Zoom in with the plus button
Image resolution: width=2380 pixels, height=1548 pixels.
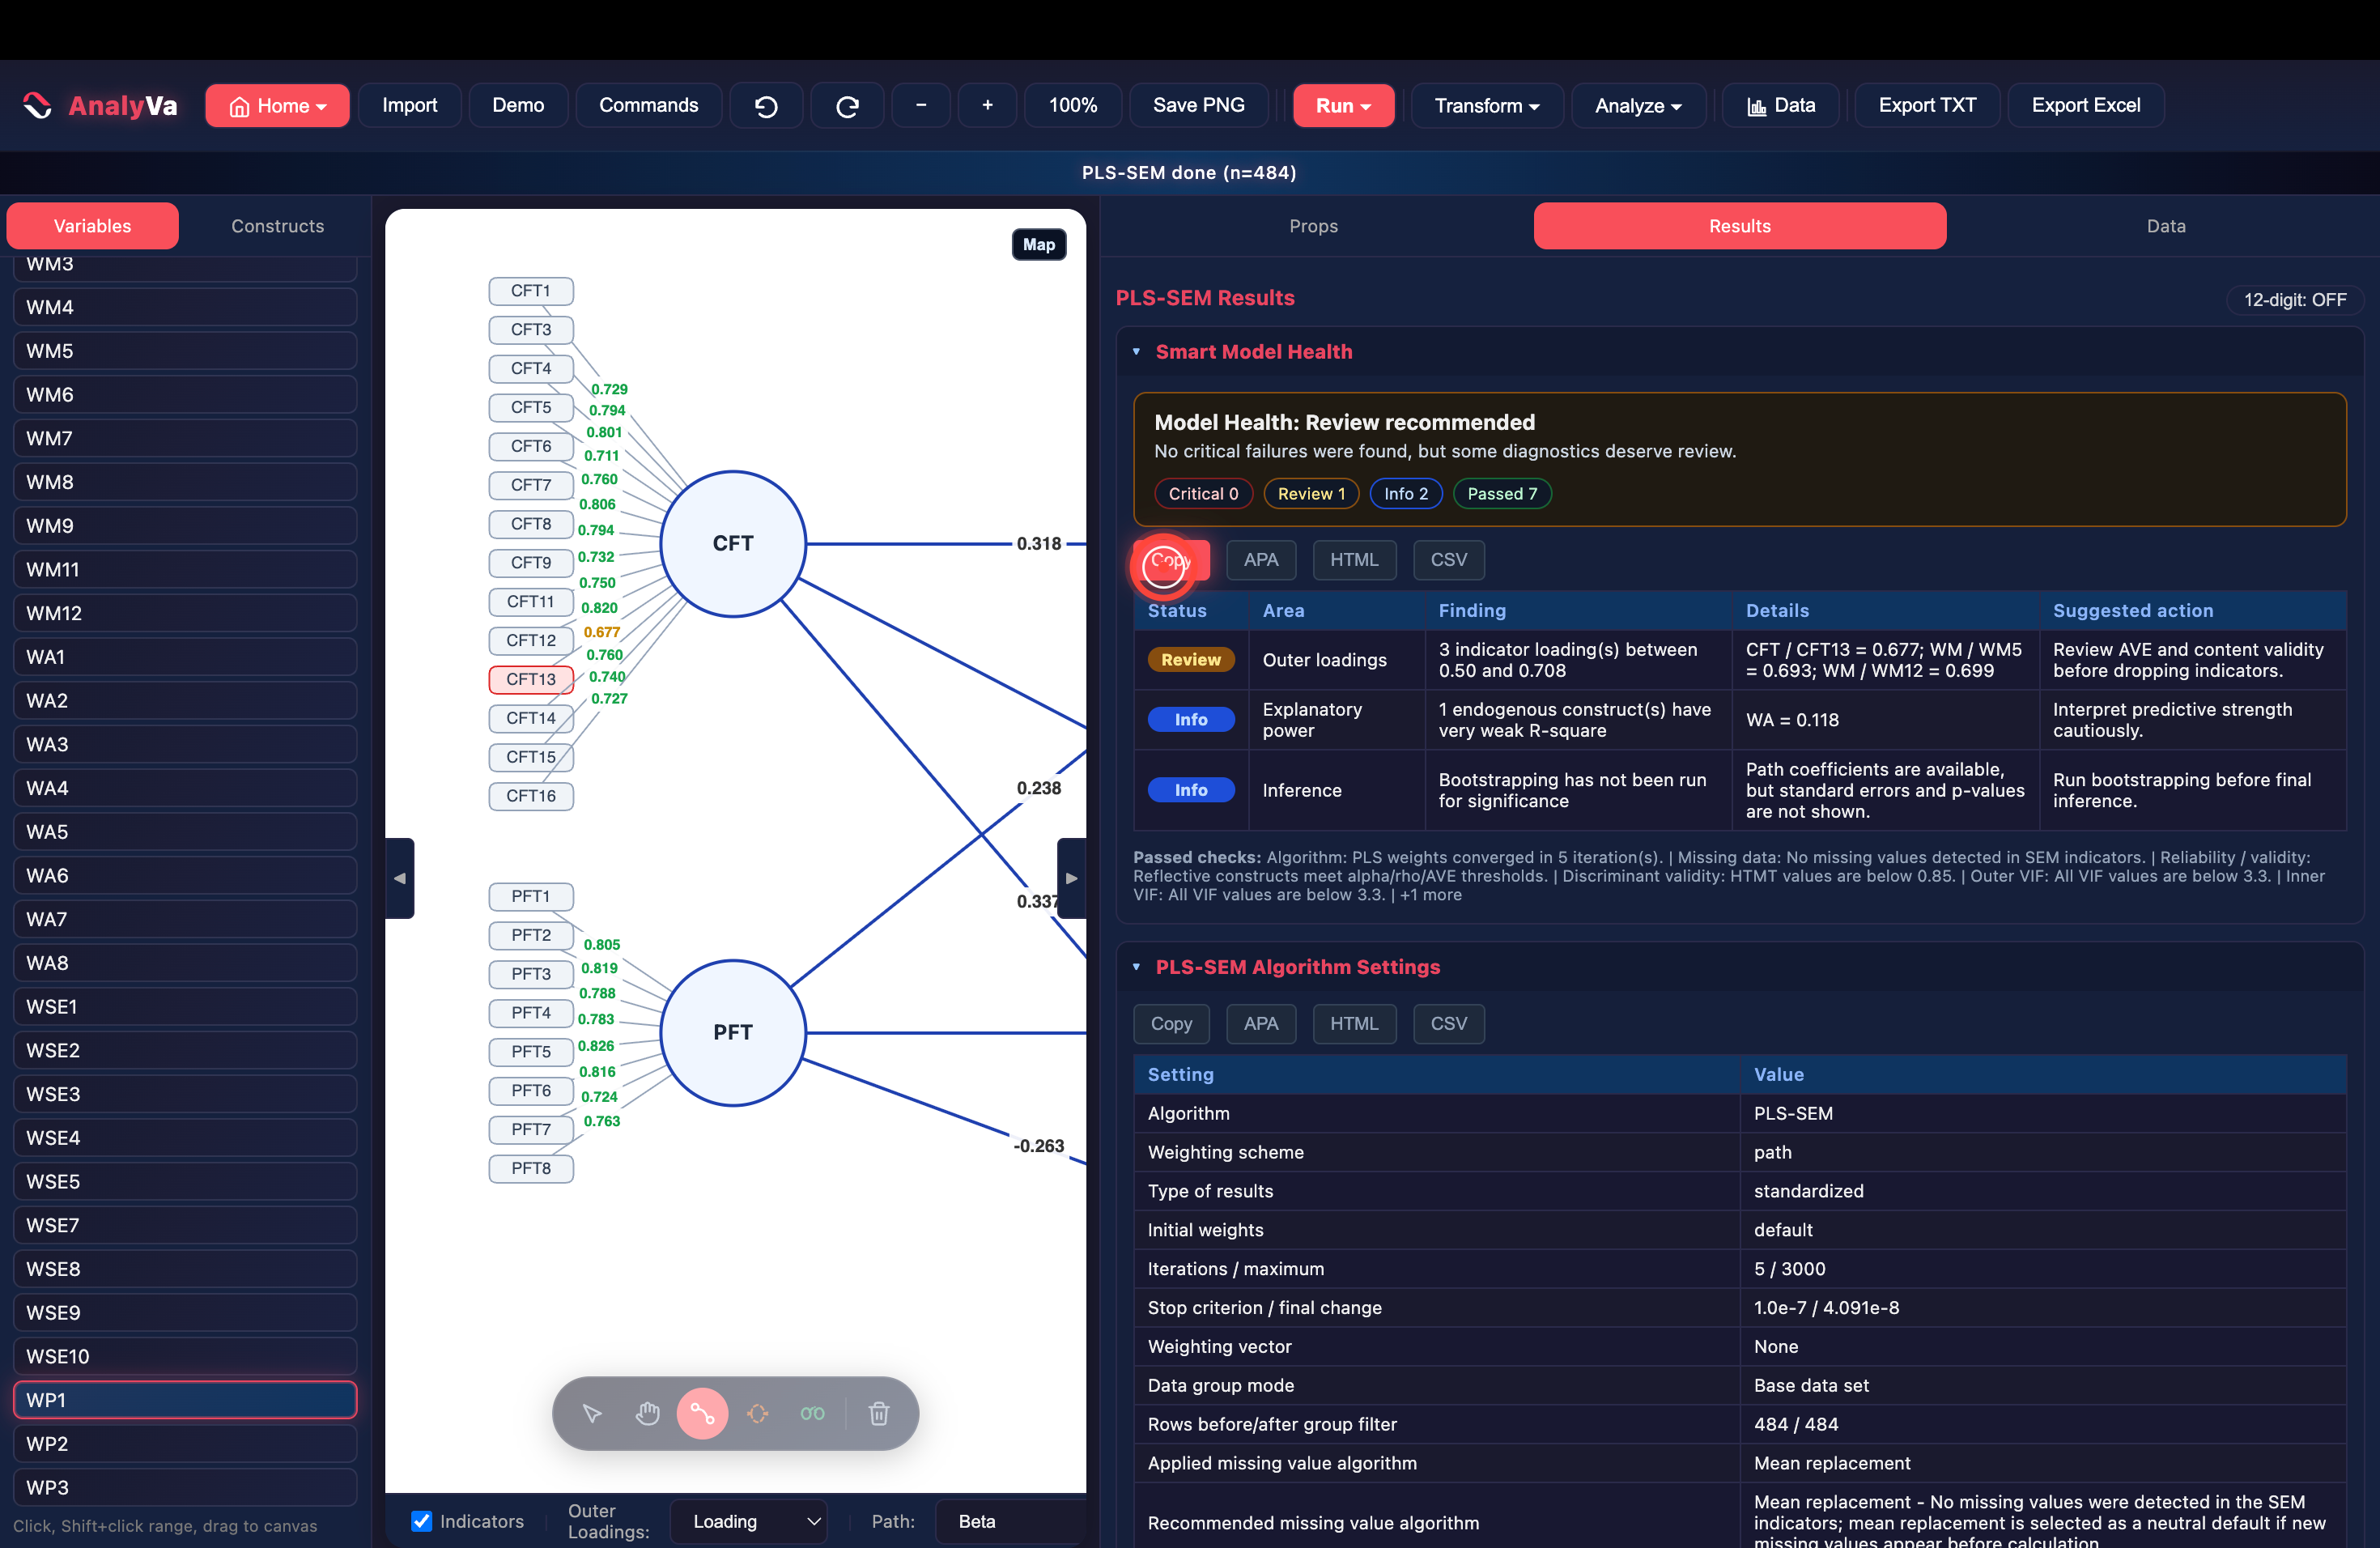987,105
